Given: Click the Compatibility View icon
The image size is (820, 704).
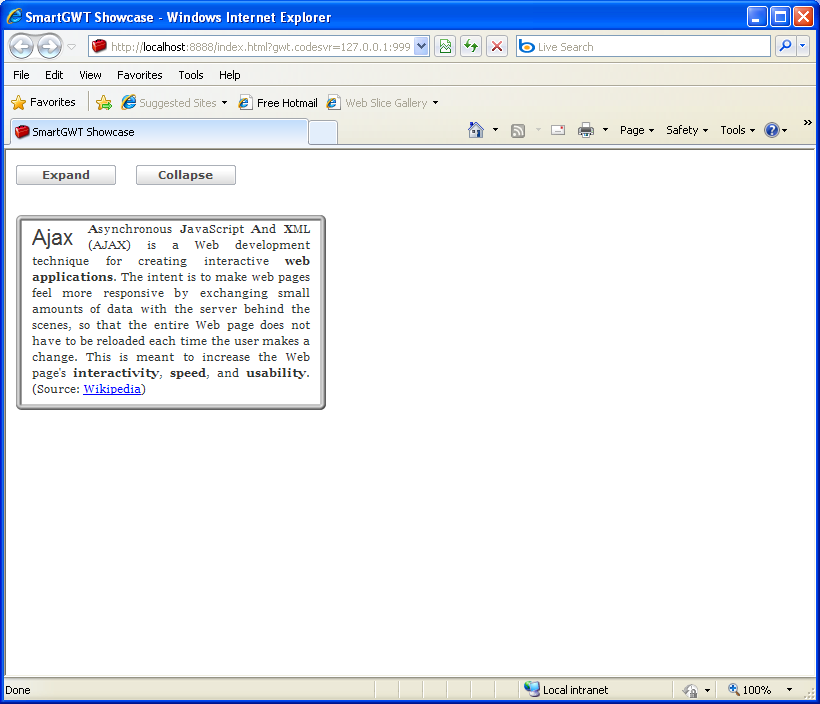Looking at the screenshot, I should (445, 47).
